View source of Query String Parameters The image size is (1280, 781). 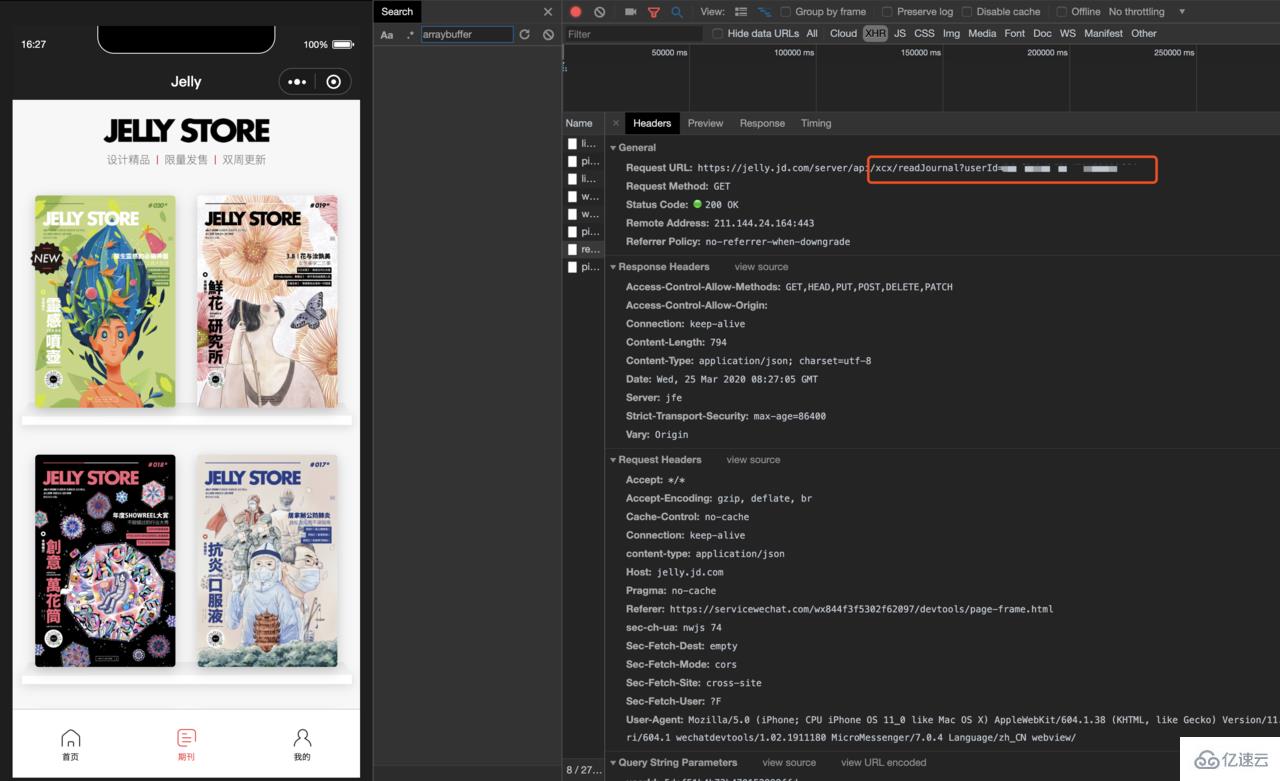[789, 762]
